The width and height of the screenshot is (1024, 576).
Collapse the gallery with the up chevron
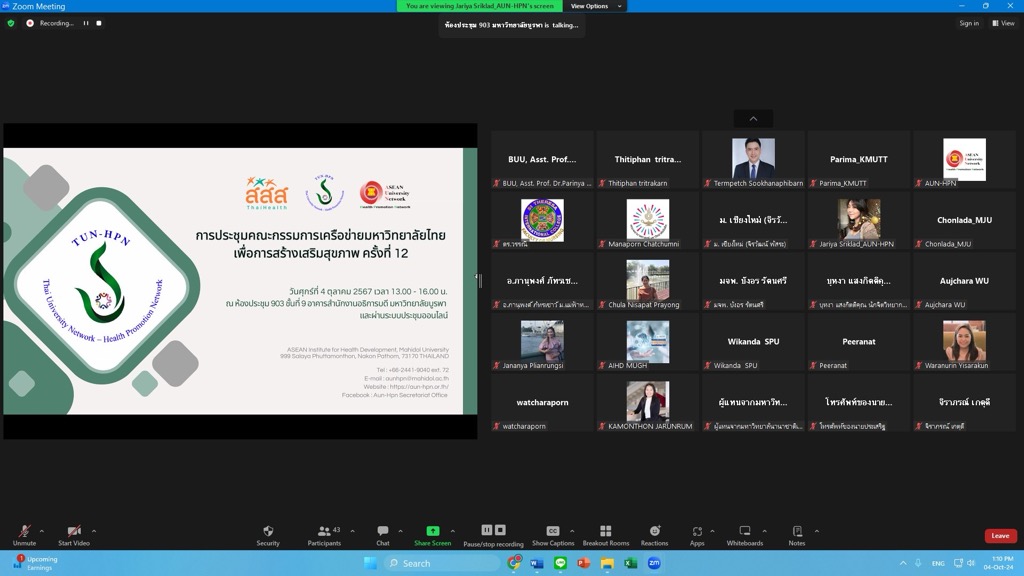(x=753, y=118)
